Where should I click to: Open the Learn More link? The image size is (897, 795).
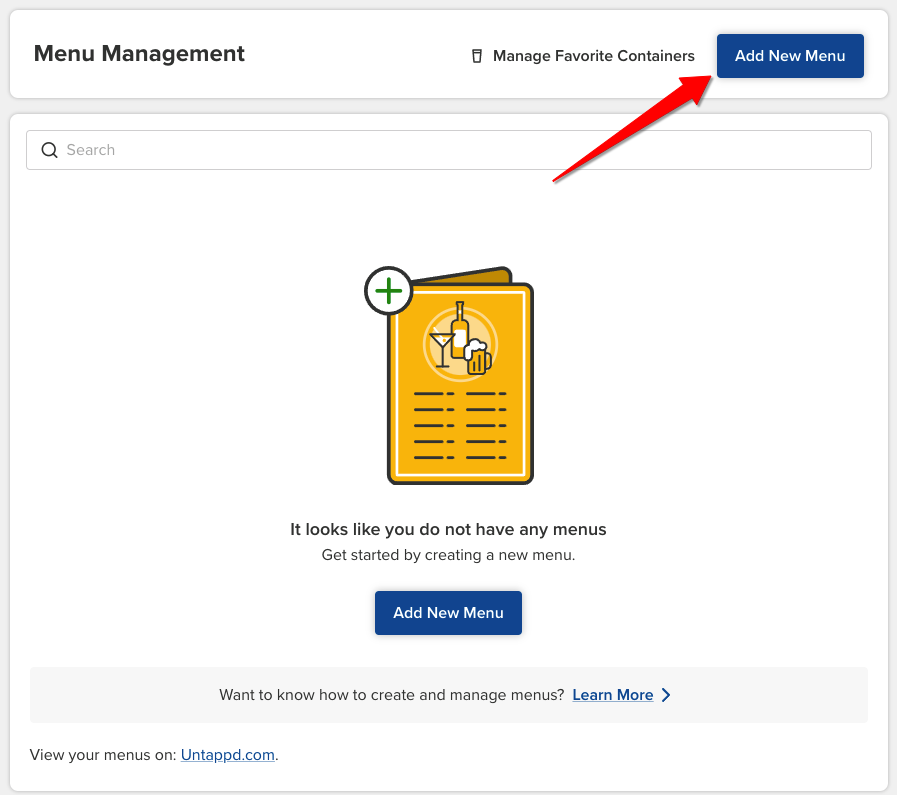(x=612, y=694)
